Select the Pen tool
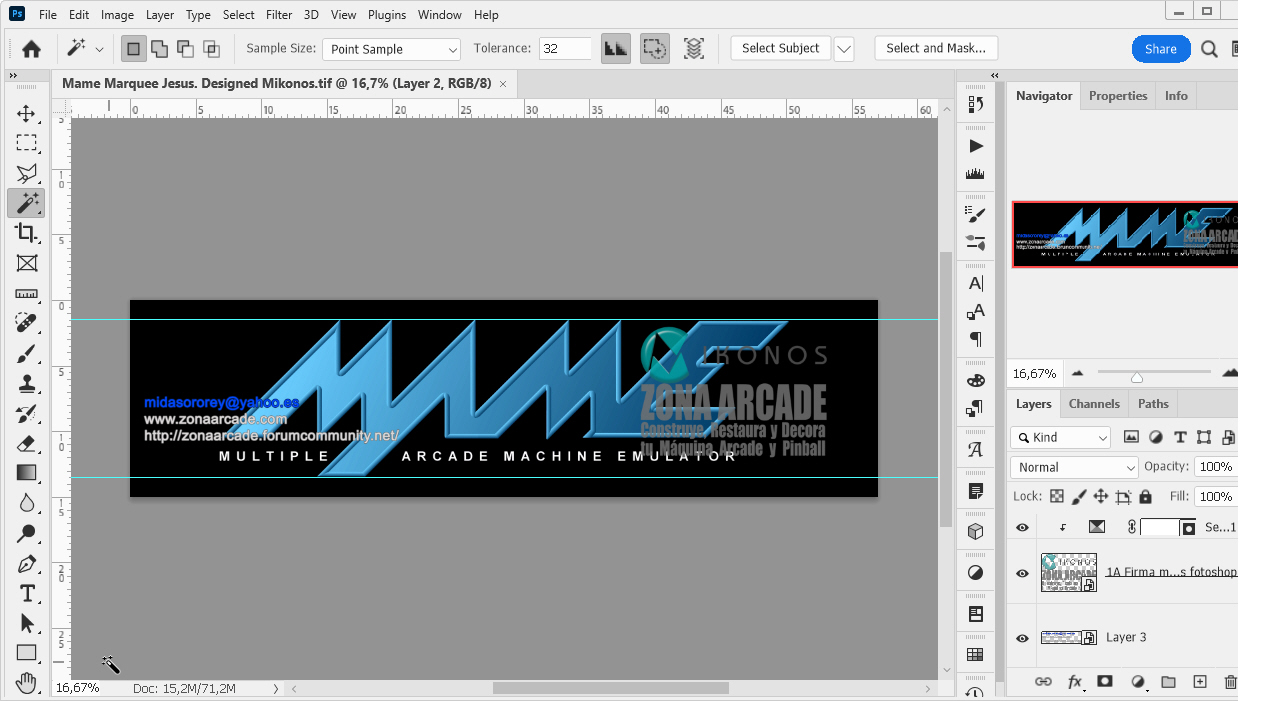Image resolution: width=1275 pixels, height=701 pixels. click(27, 563)
